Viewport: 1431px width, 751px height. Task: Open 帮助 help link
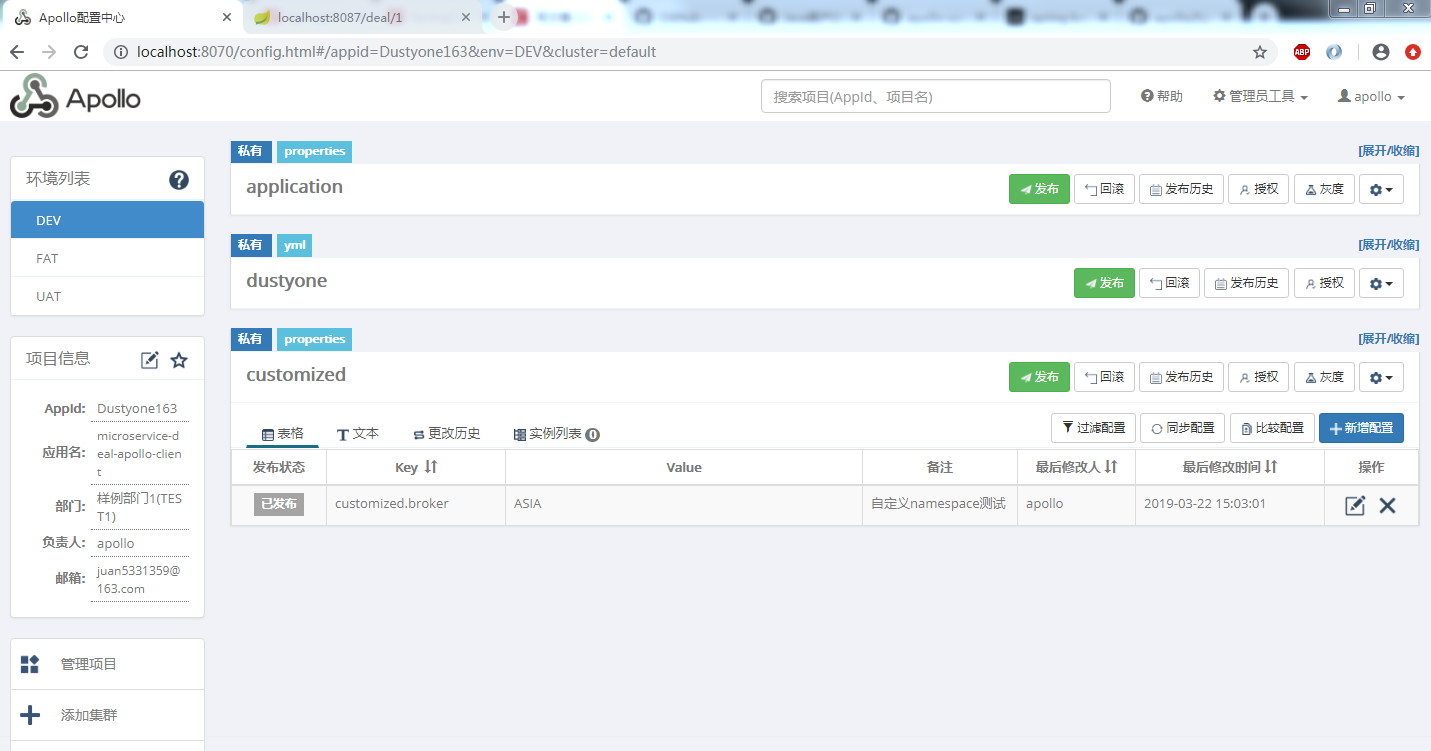coord(1162,97)
